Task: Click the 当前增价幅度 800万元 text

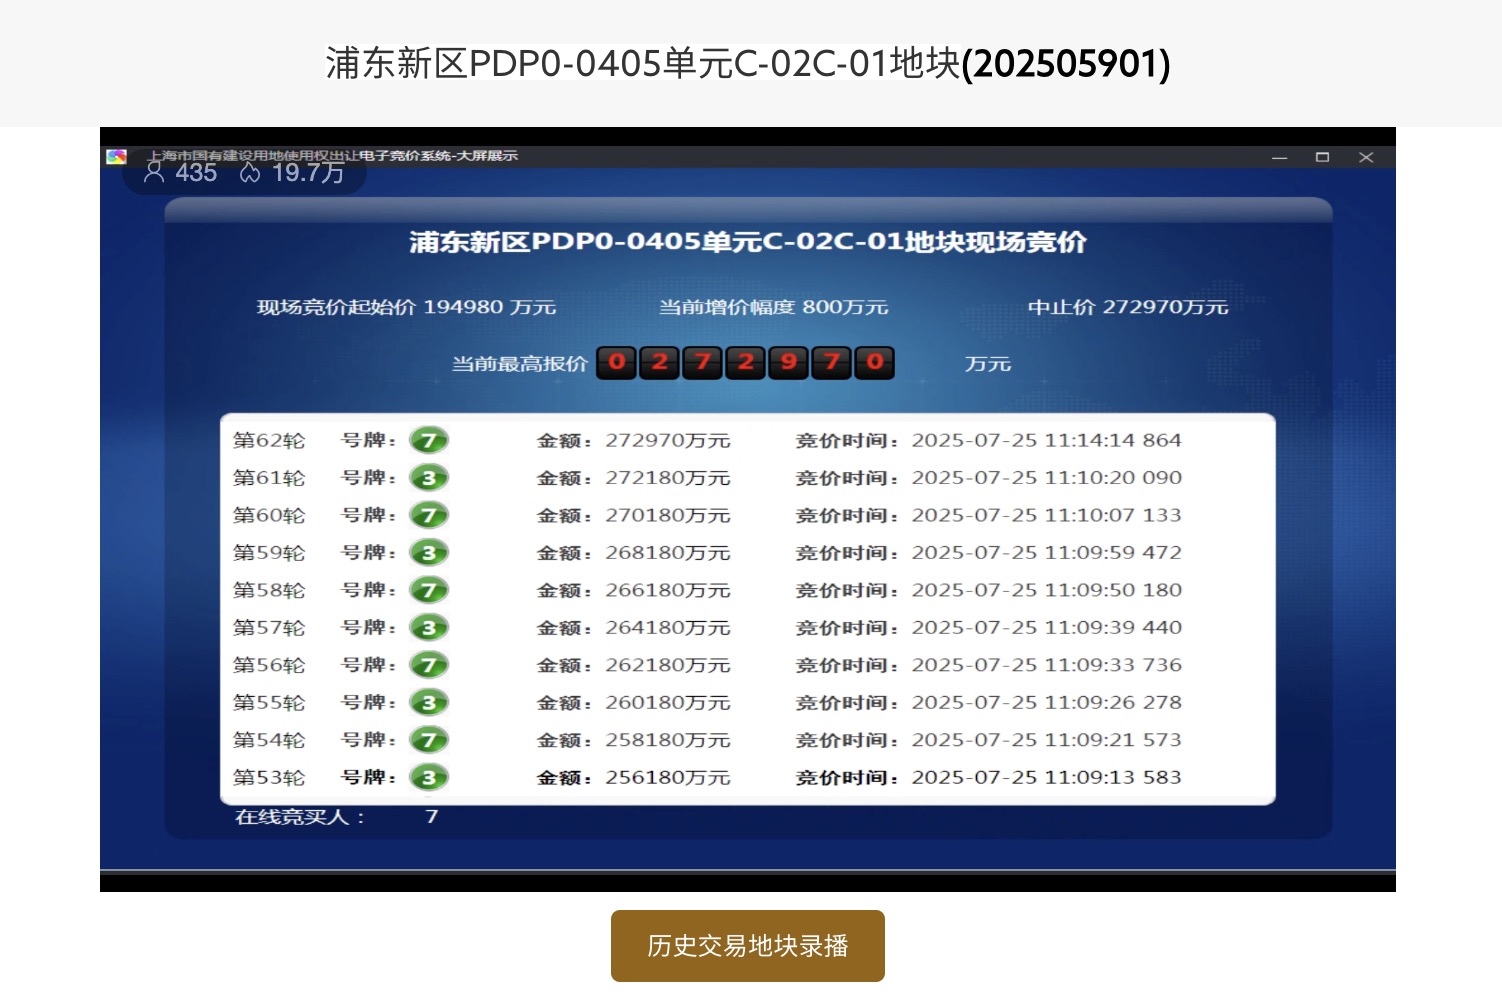Action: coord(773,307)
